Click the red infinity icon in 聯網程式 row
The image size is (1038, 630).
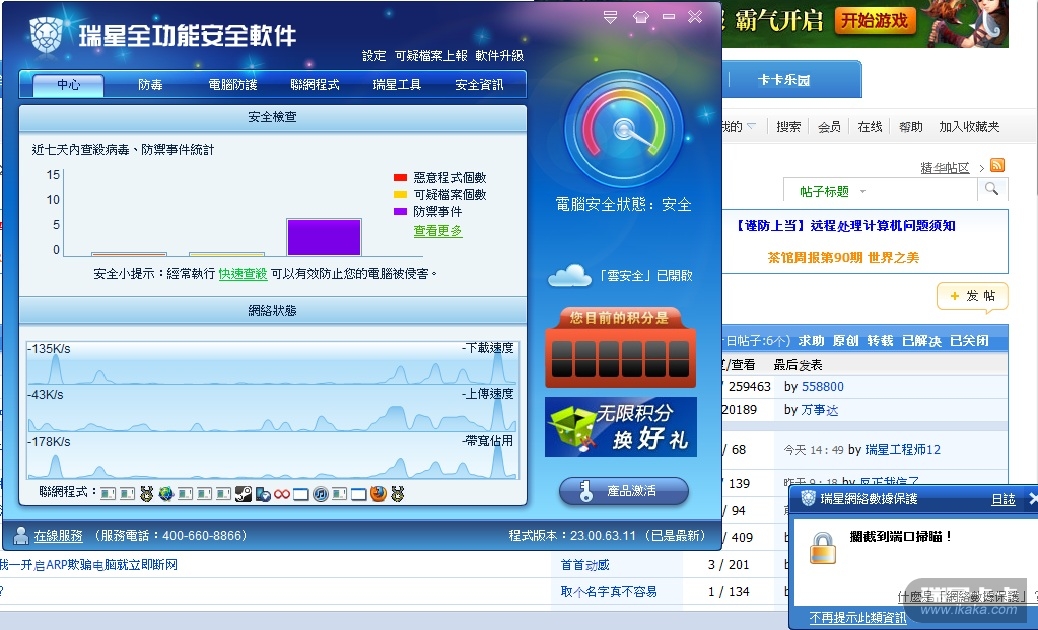pyautogui.click(x=282, y=494)
